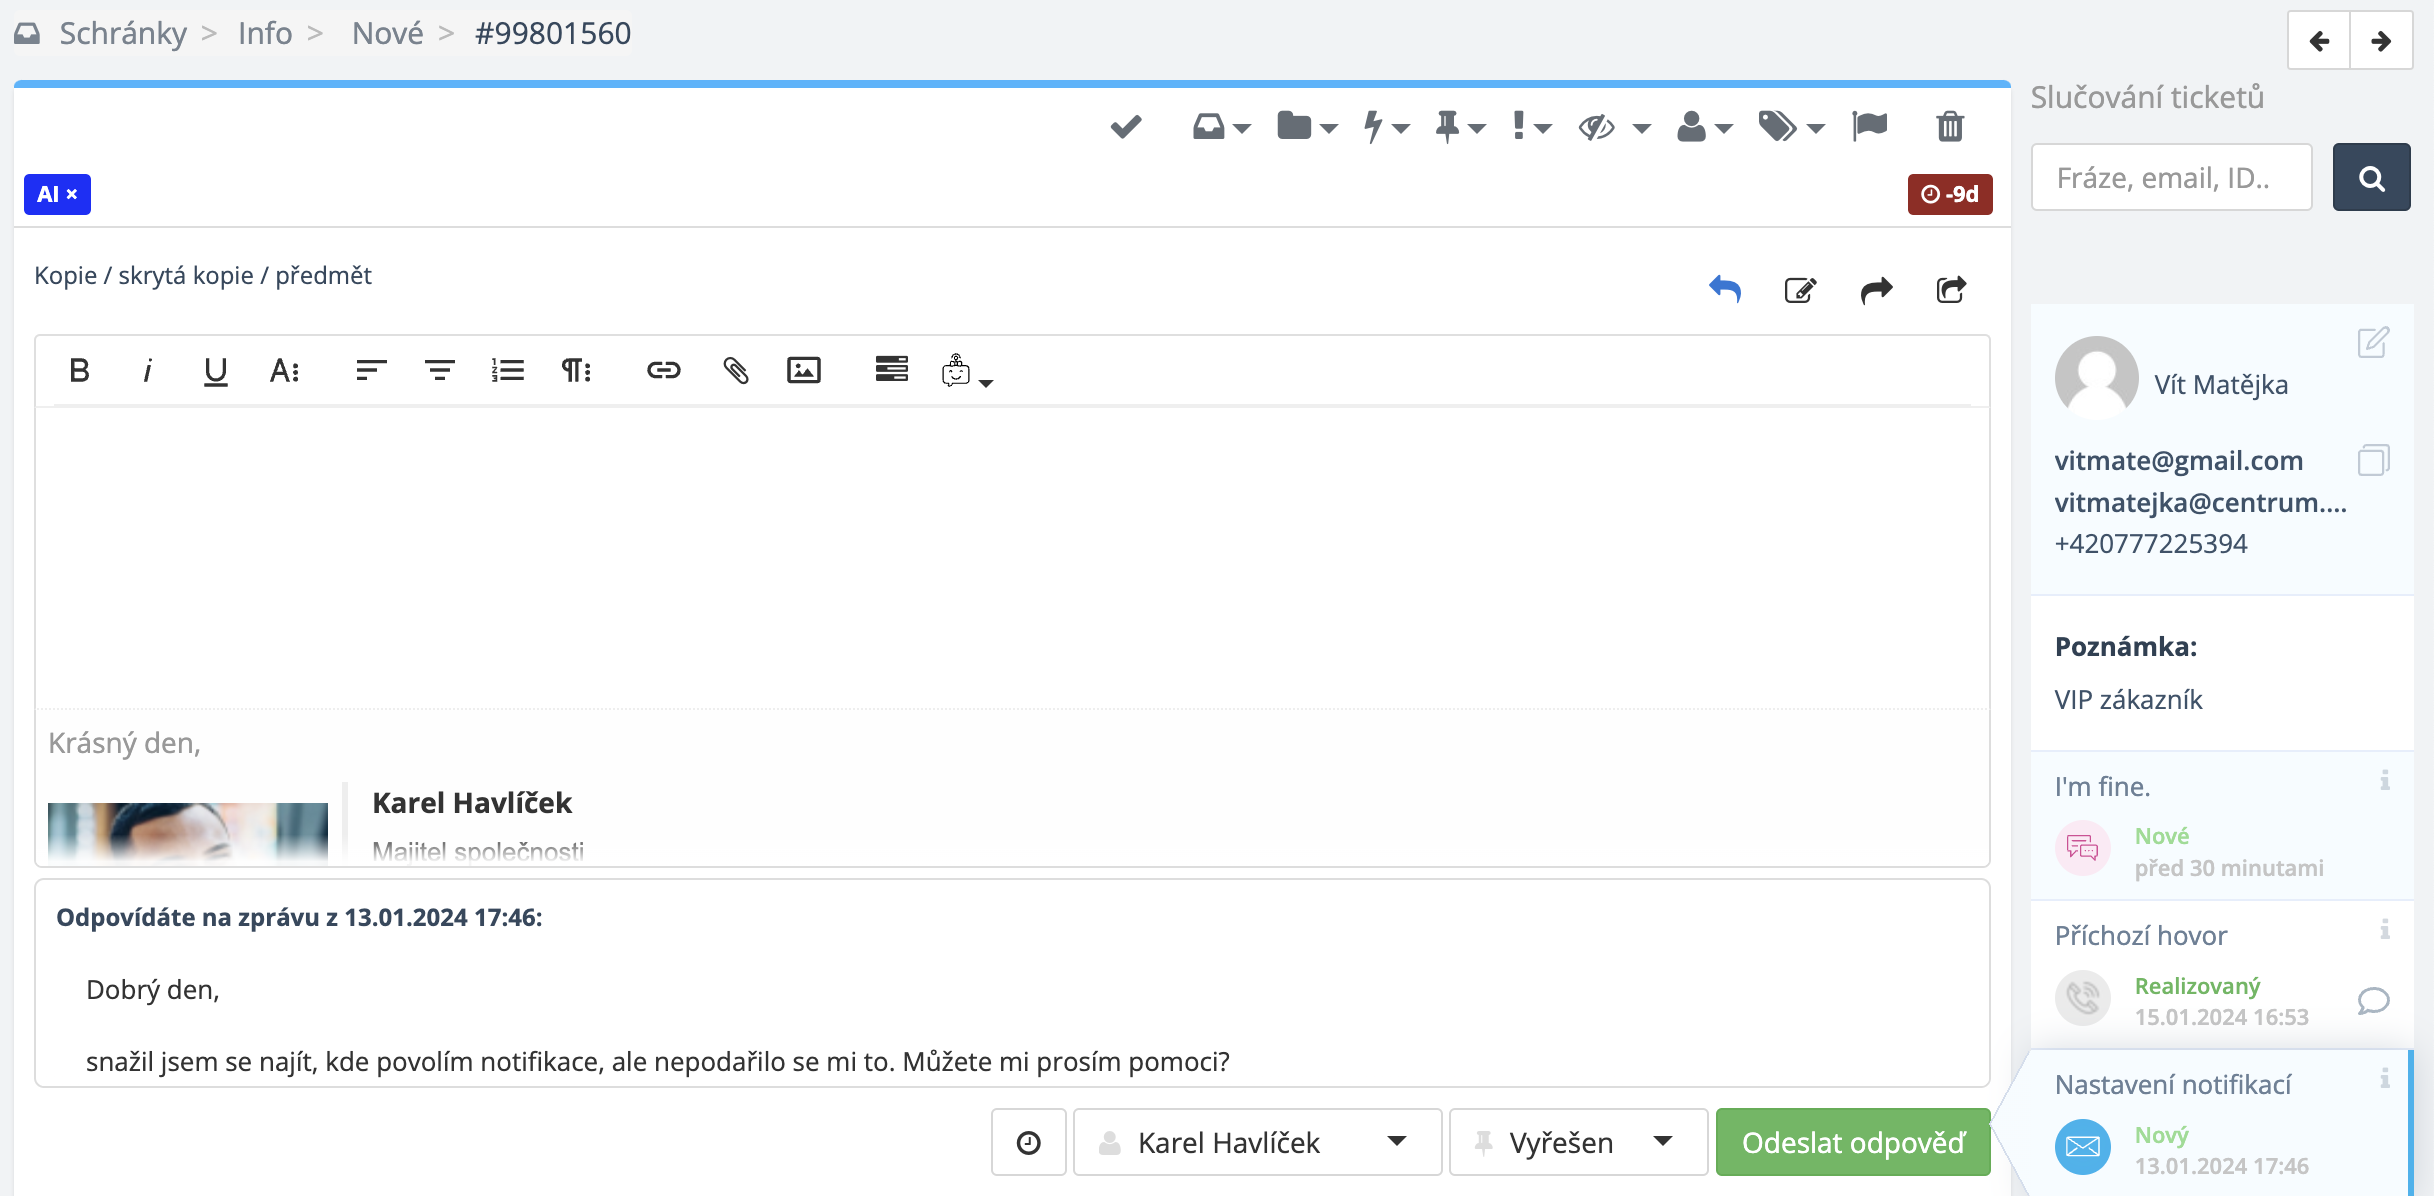Click the flag icon in ticket toolbar
The width and height of the screenshot is (2434, 1196).
[1869, 127]
